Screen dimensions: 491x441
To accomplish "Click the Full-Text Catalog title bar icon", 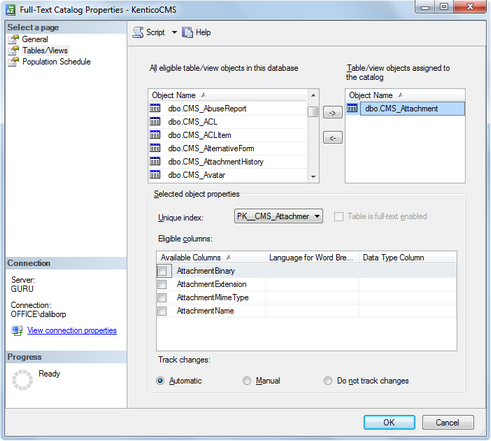I will 10,10.
